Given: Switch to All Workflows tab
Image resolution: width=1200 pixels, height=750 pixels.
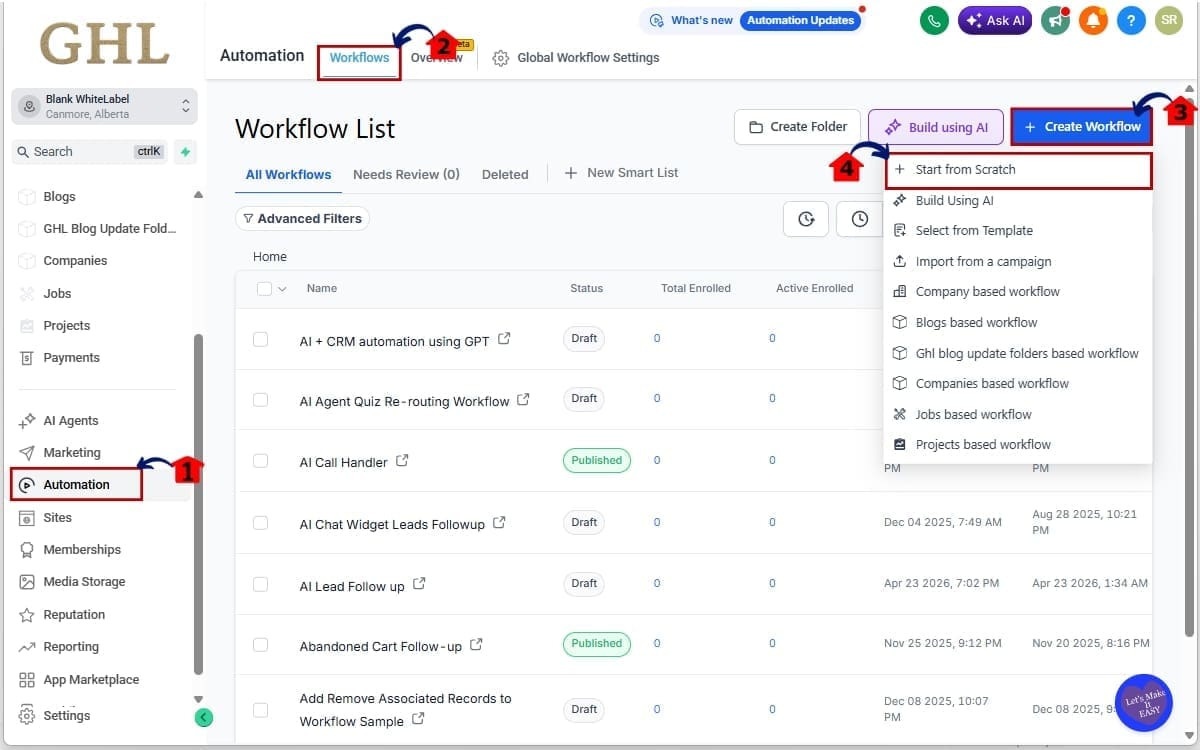Looking at the screenshot, I should click(289, 174).
